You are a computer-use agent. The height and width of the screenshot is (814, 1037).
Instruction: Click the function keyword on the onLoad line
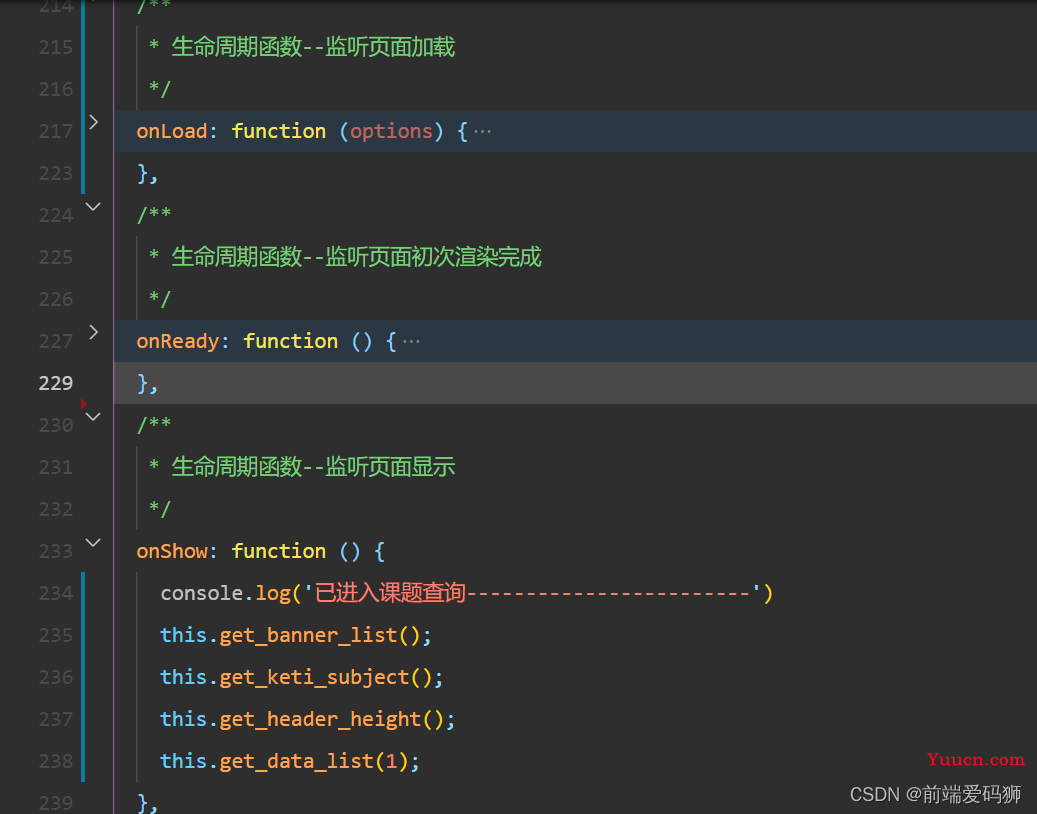click(278, 131)
